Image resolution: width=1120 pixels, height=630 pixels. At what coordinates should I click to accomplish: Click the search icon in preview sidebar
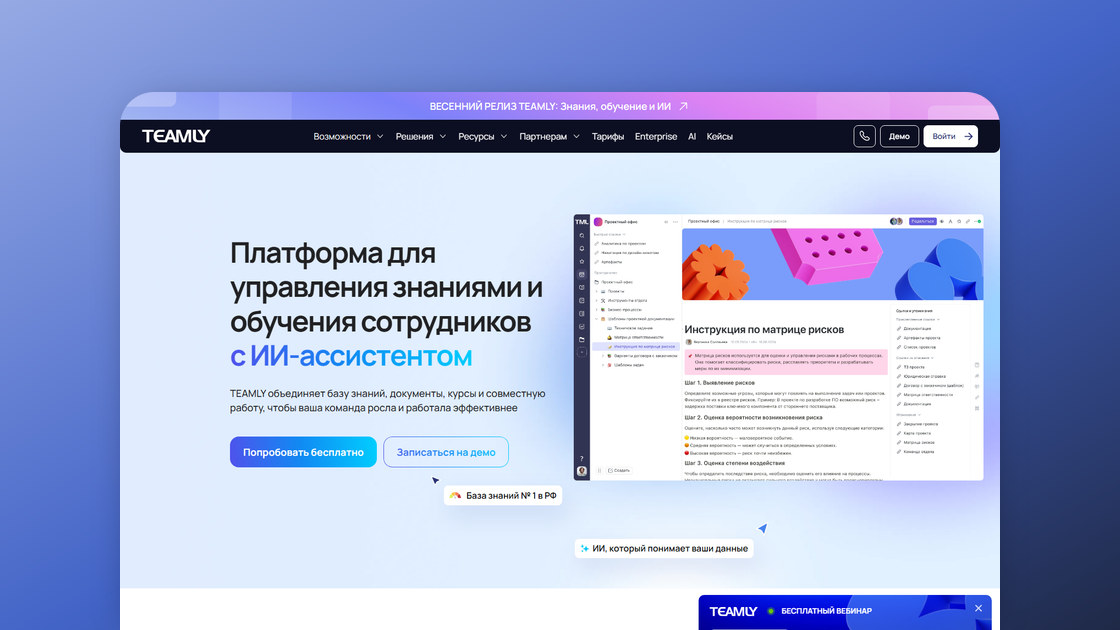[x=581, y=236]
